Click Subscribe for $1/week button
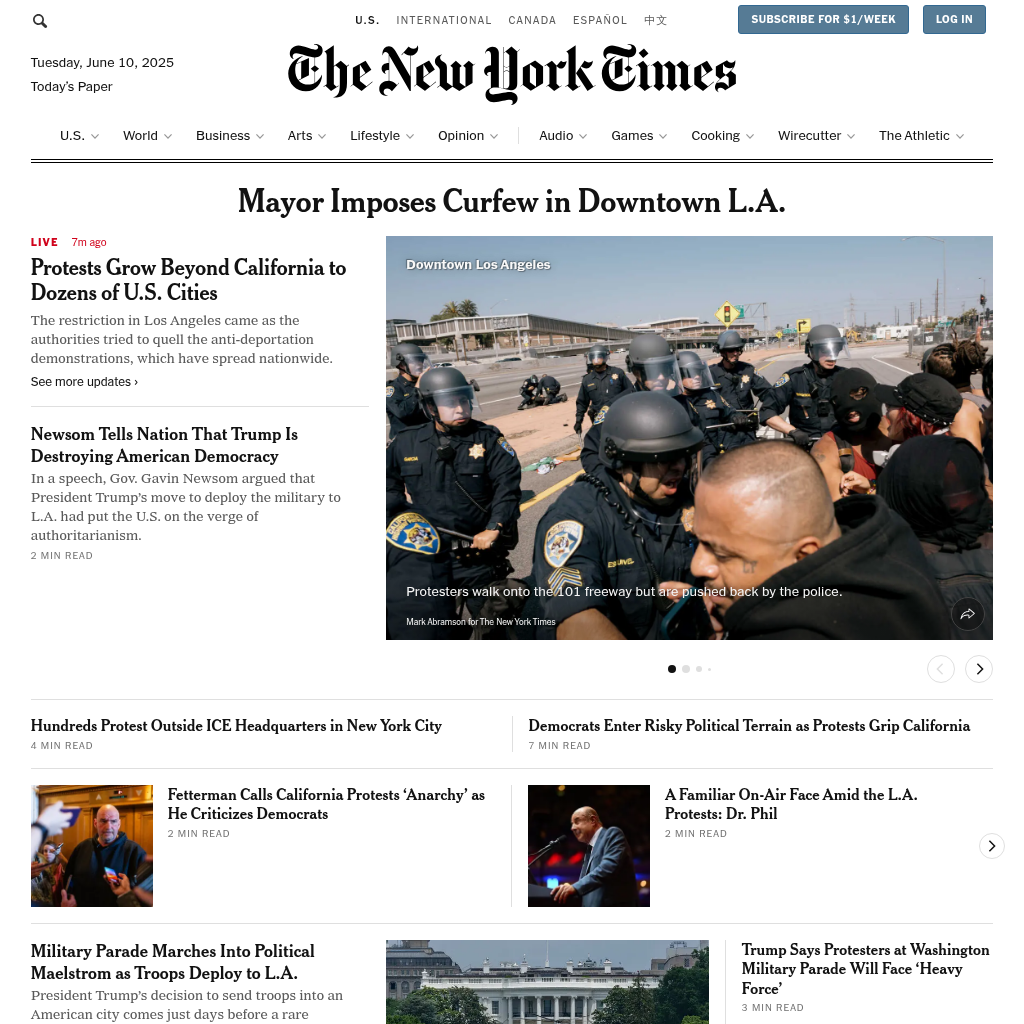The image size is (1024, 1024). click(x=823, y=20)
